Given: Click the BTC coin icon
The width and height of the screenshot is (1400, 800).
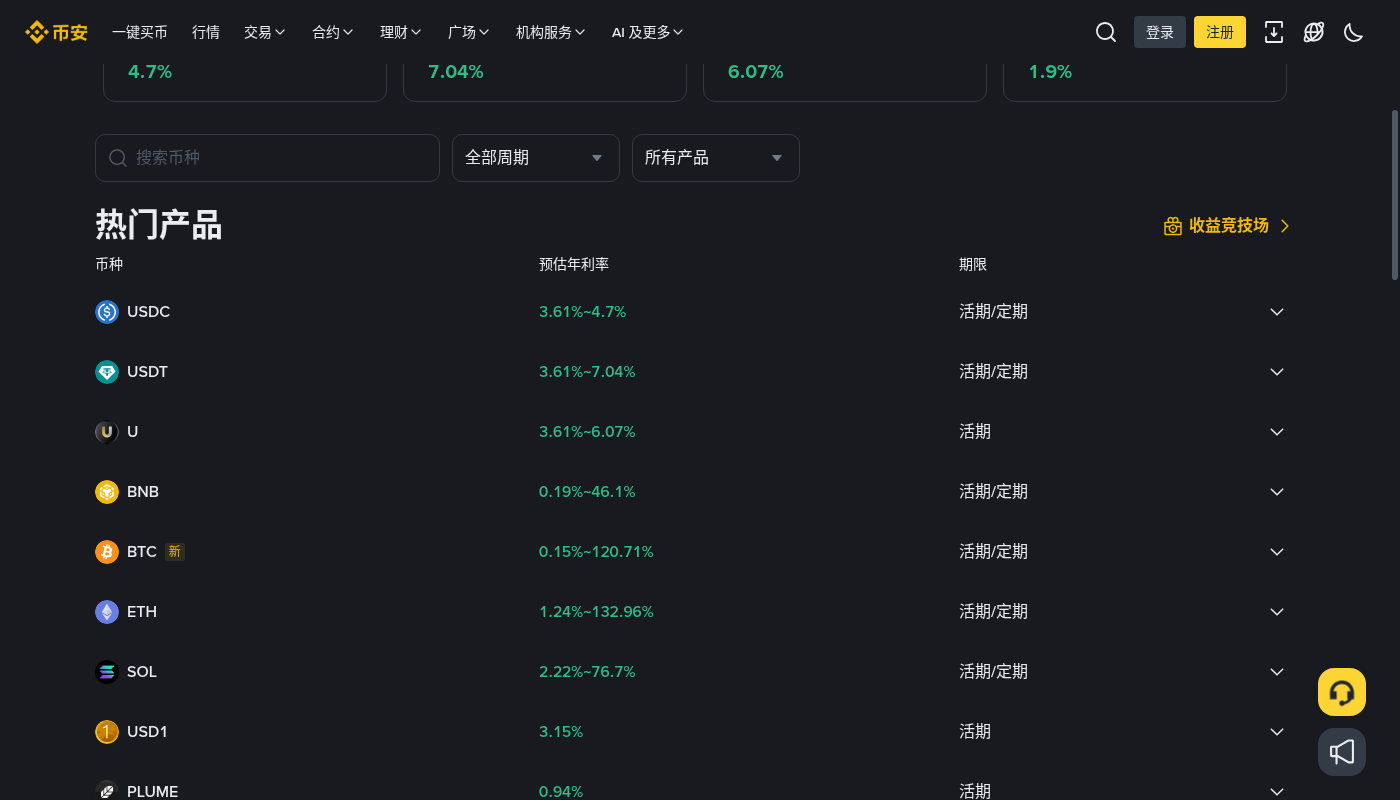Looking at the screenshot, I should [107, 552].
